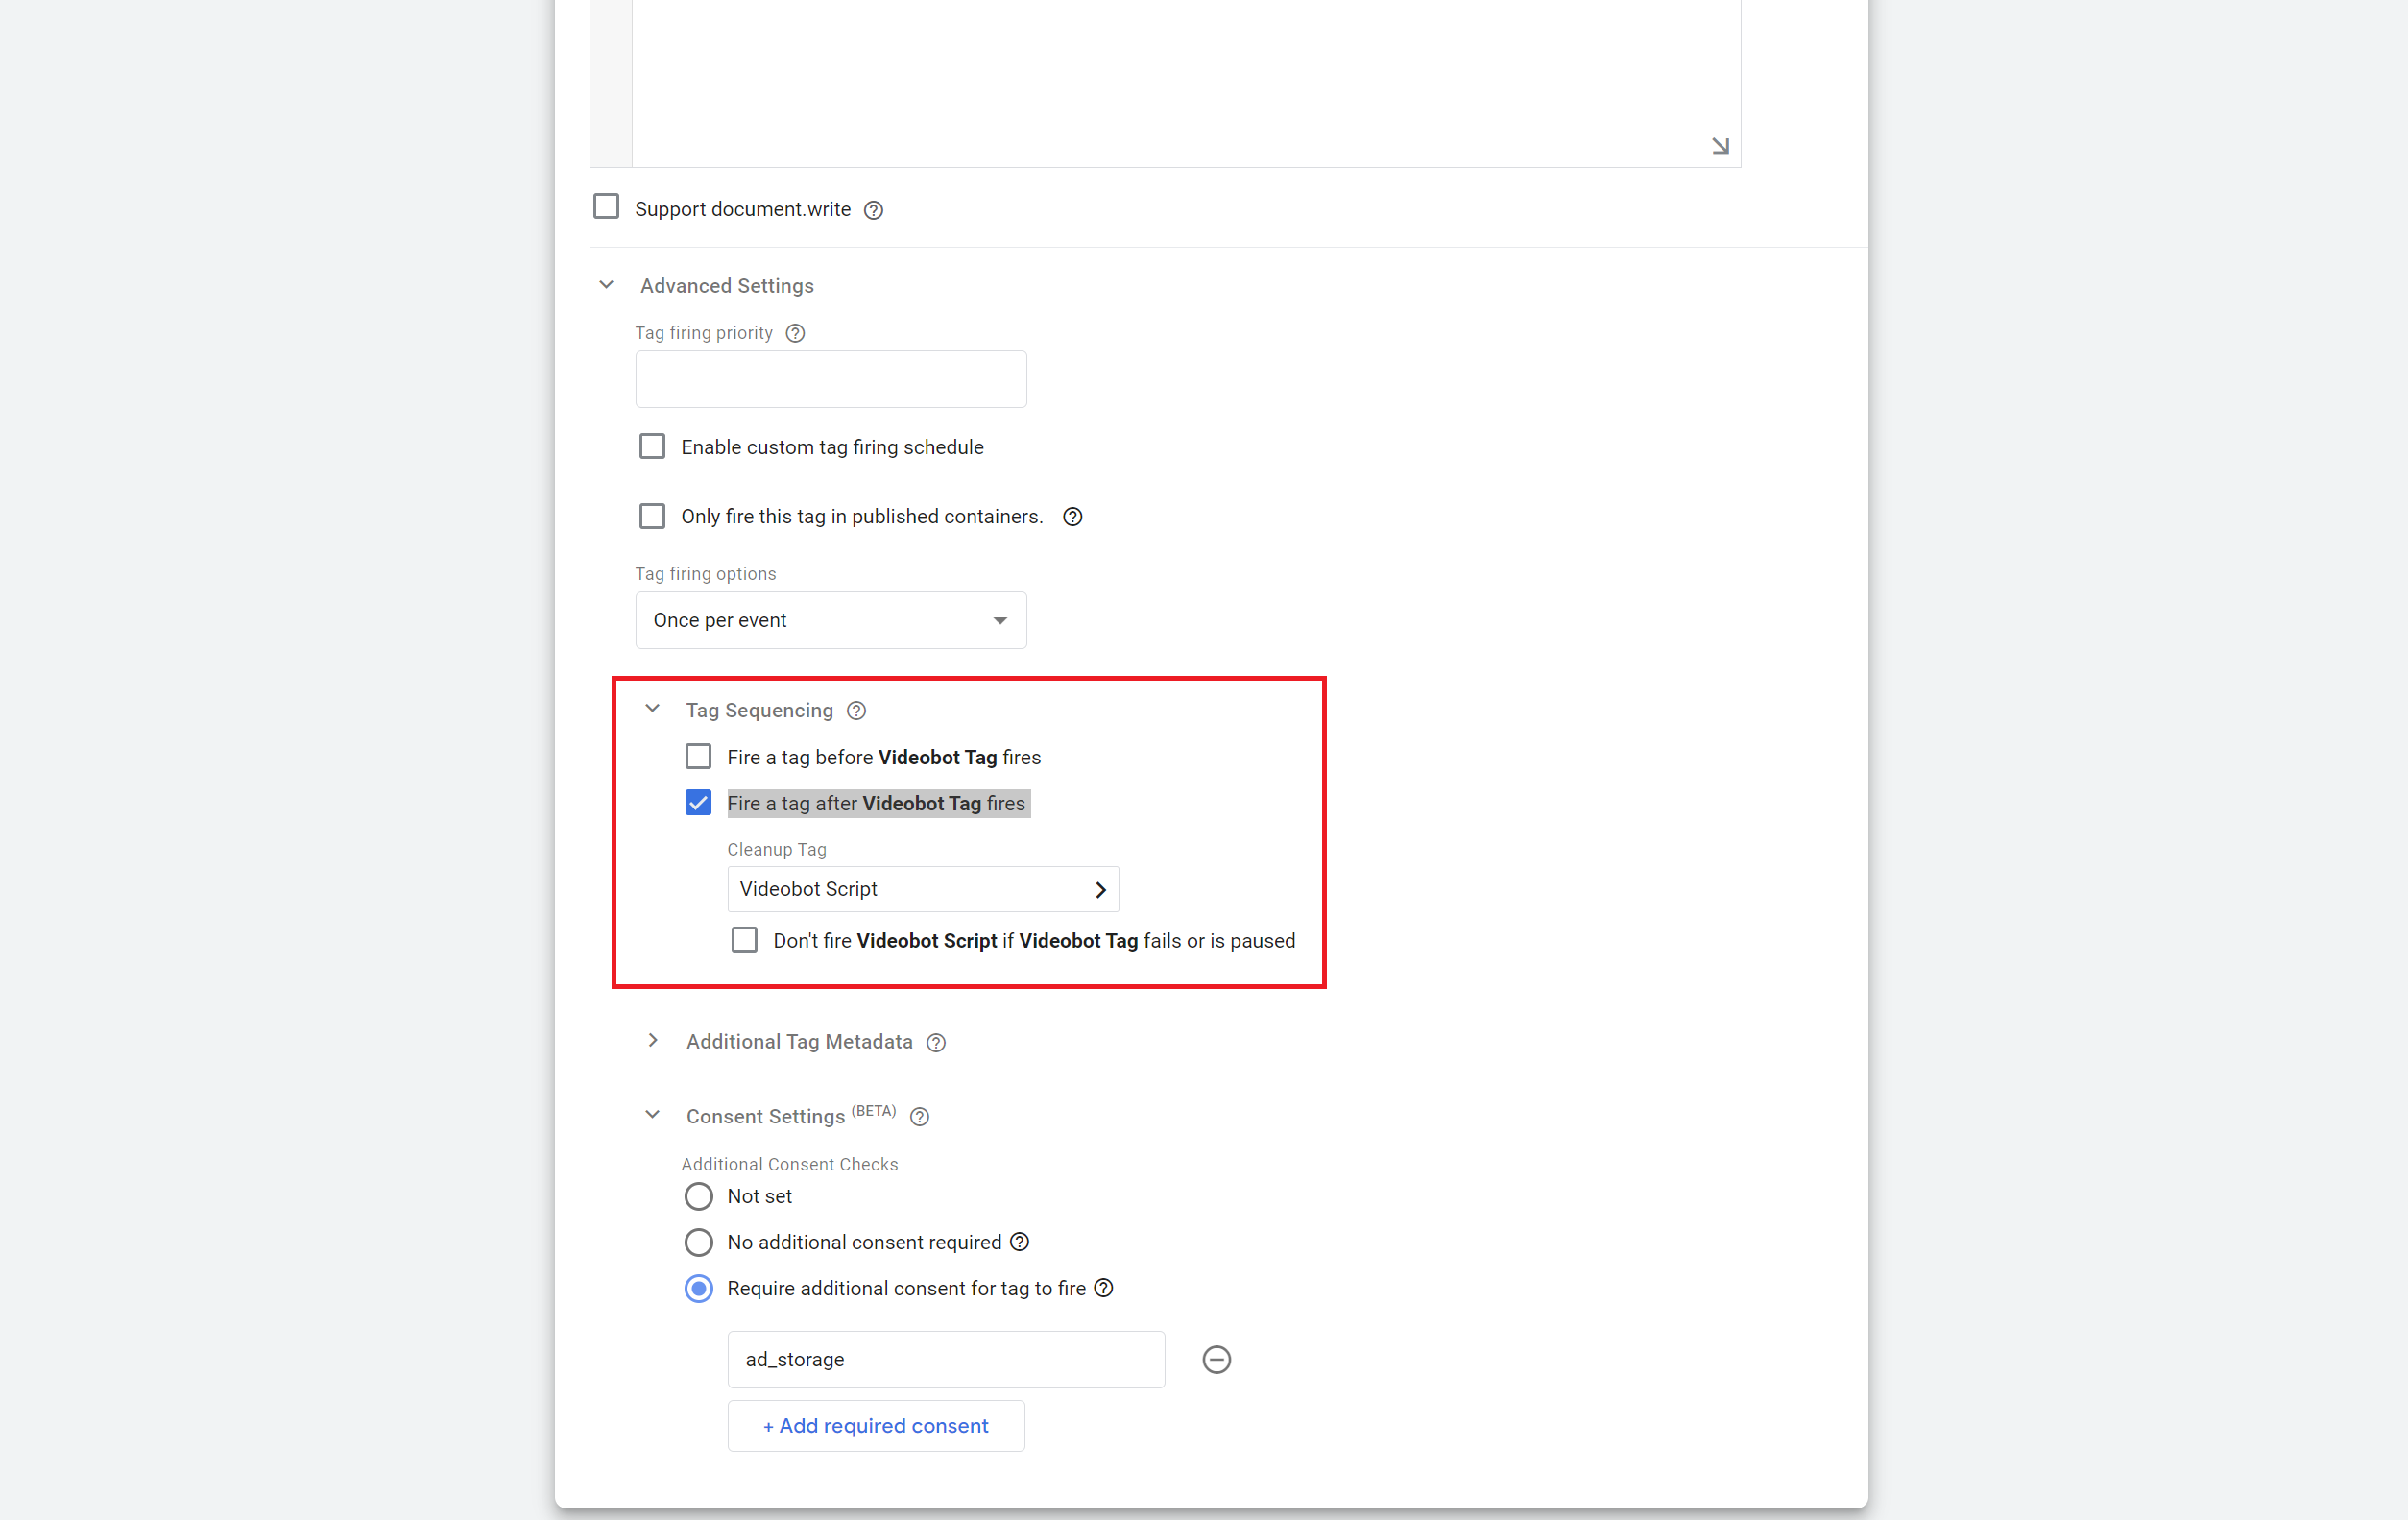Click help icon next to Support document.write
Screen dimensions: 2408x1520
click(873, 210)
